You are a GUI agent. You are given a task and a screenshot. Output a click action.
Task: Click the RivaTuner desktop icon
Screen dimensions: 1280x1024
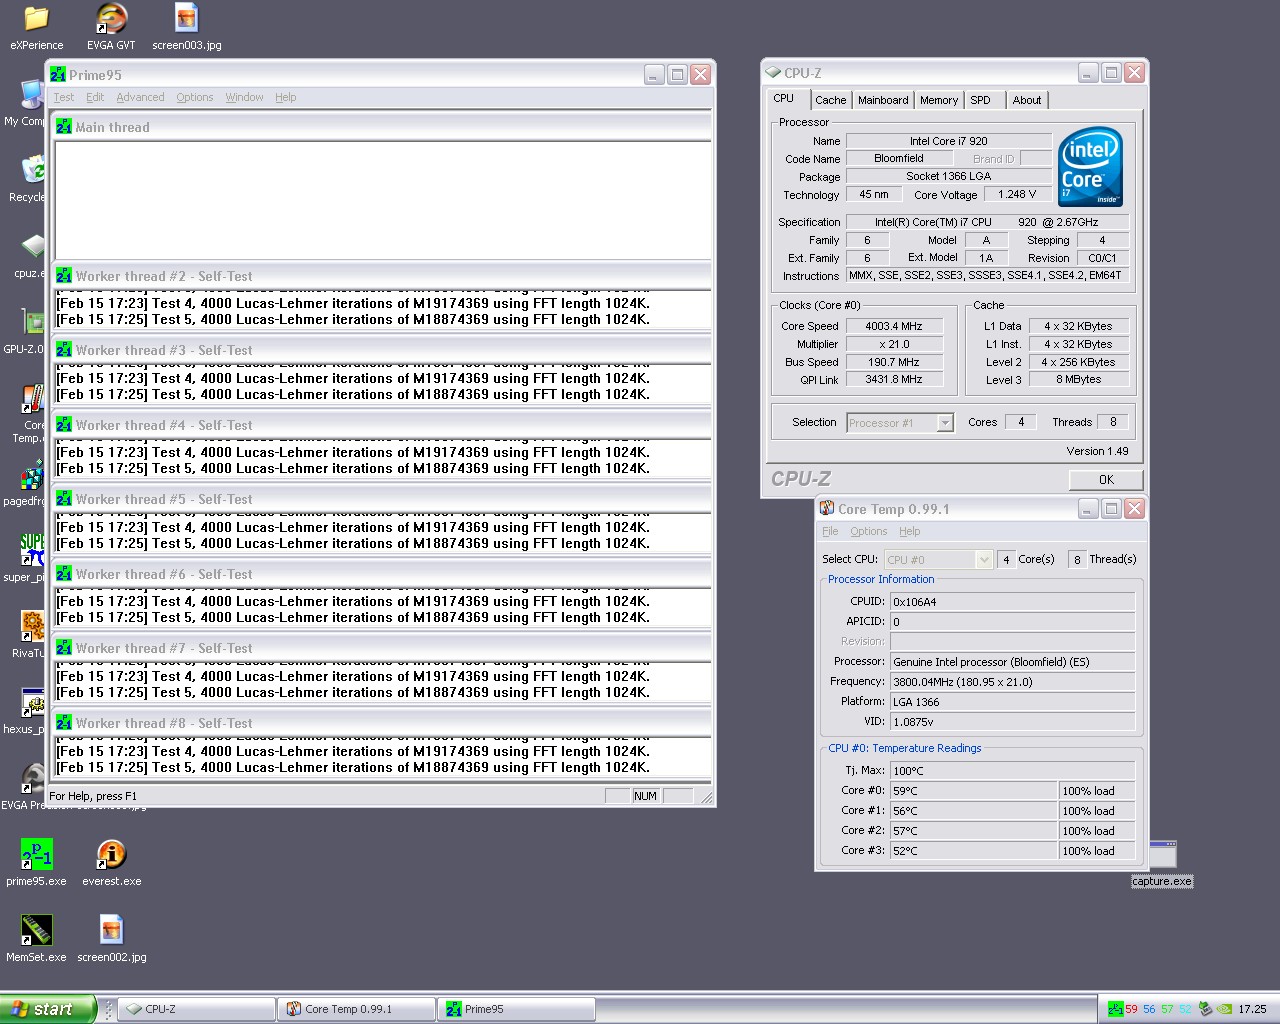pos(33,626)
